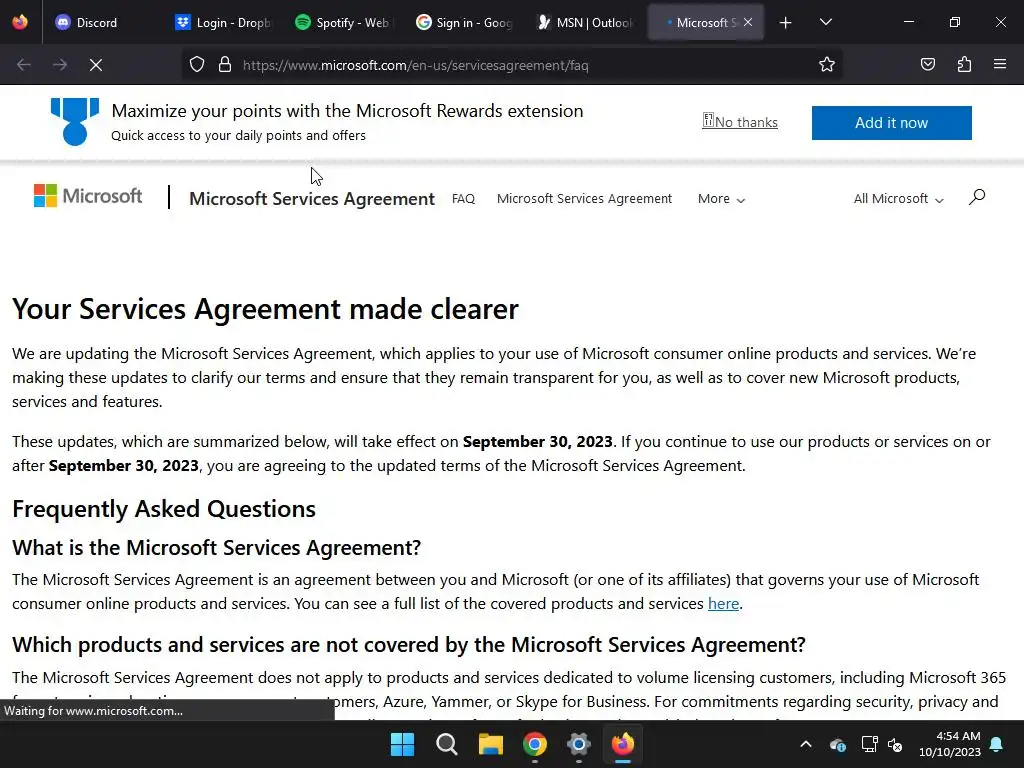Image resolution: width=1024 pixels, height=768 pixels.
Task: Open the tracking protection shield icon
Action: (197, 65)
